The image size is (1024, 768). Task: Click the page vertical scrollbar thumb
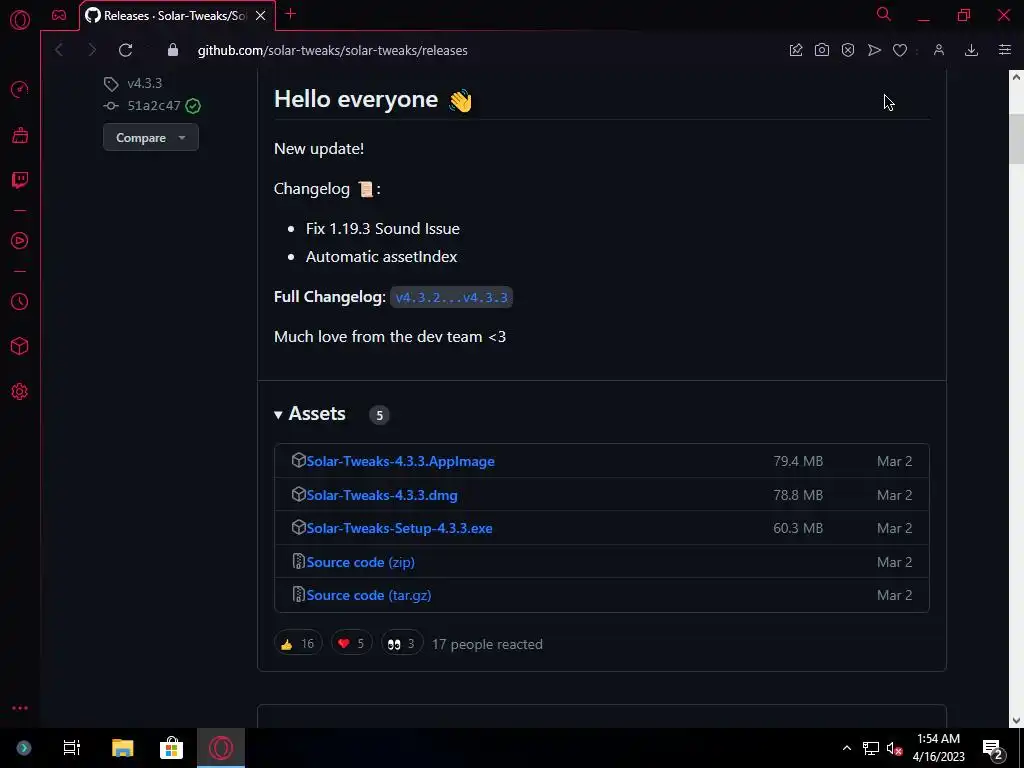[x=1016, y=139]
